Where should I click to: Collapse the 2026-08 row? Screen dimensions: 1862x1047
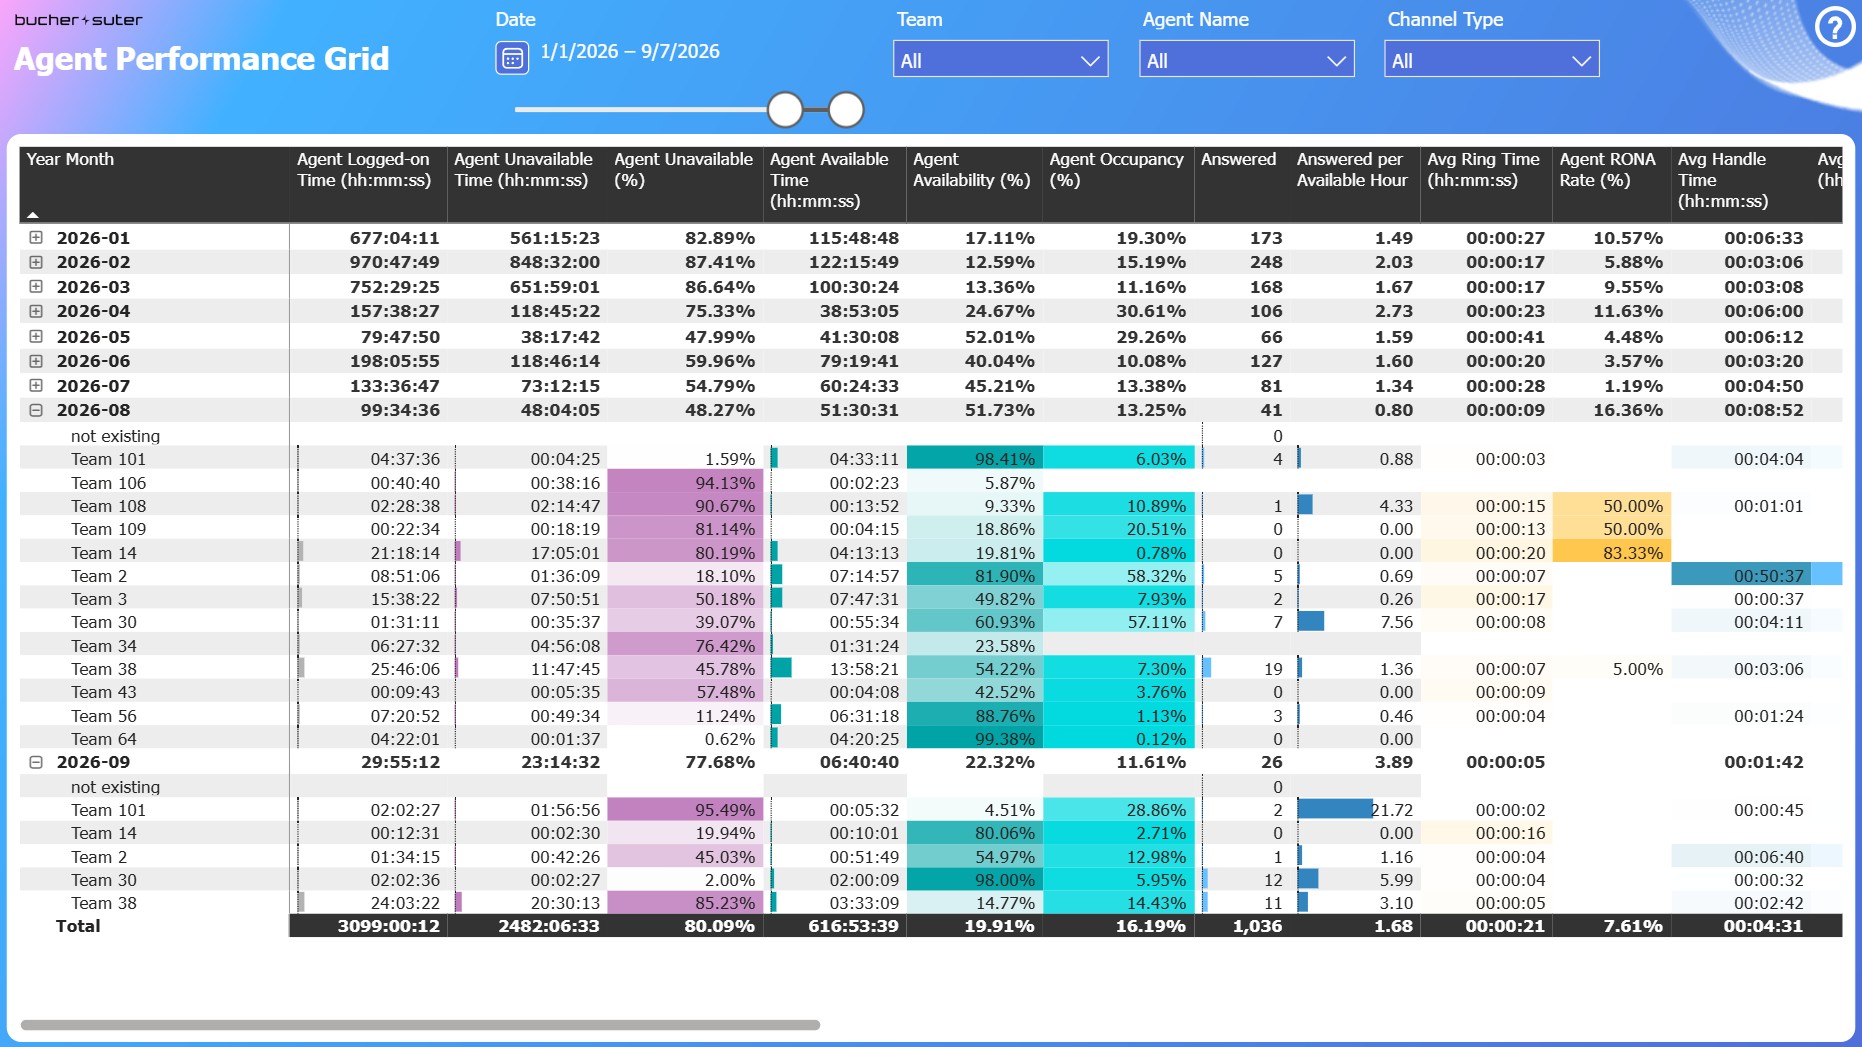tap(36, 410)
